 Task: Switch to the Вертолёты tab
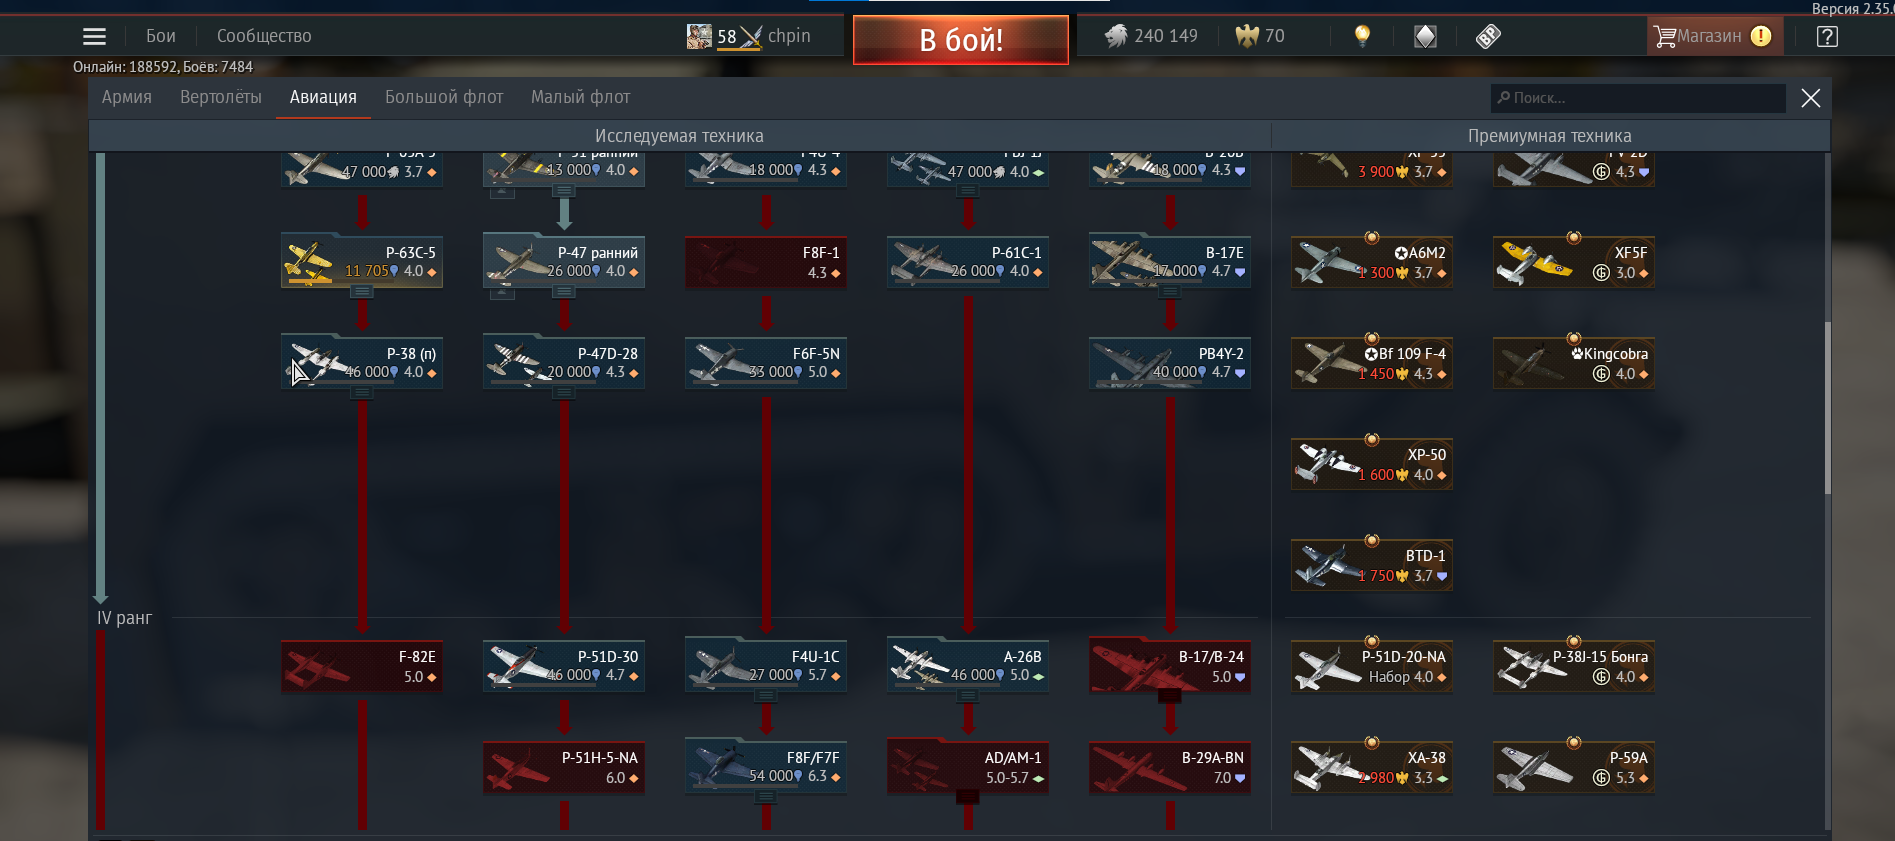click(221, 97)
